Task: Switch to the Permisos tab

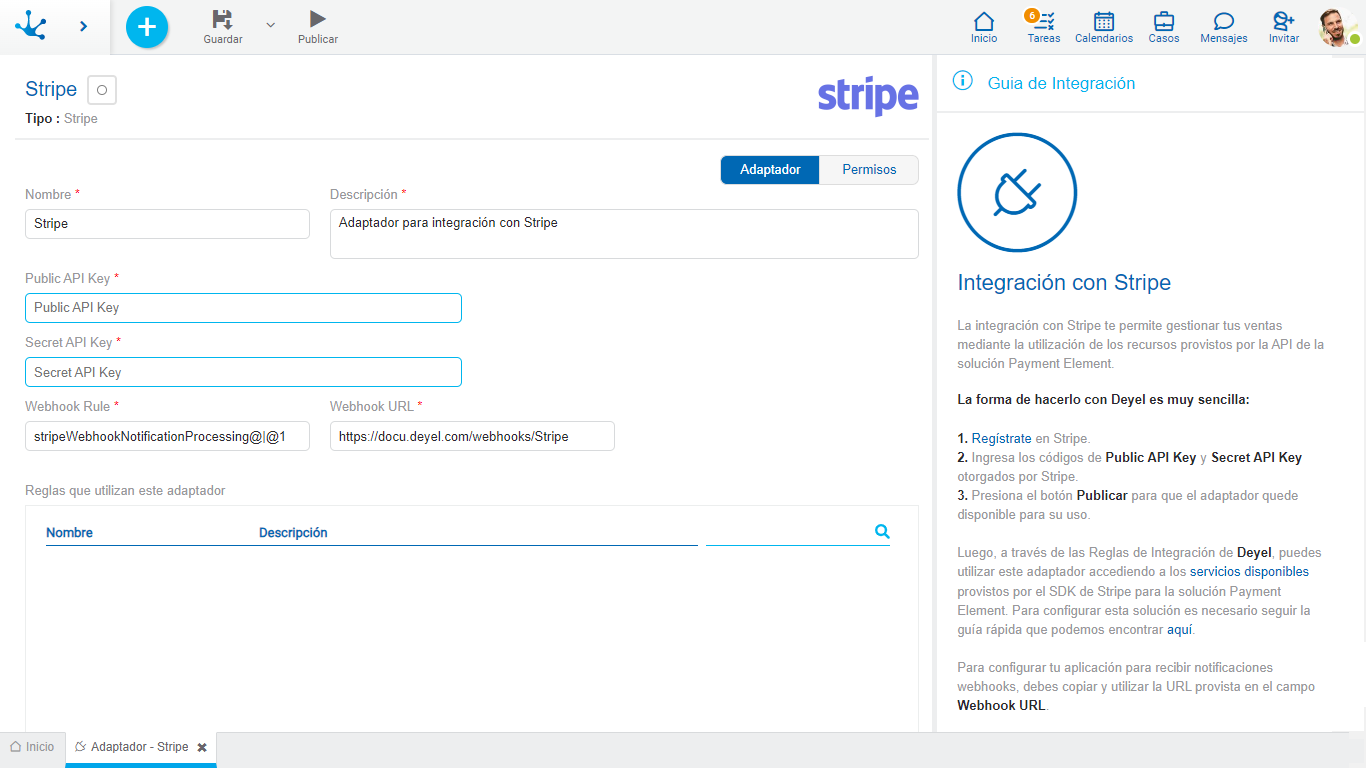Action: point(869,170)
